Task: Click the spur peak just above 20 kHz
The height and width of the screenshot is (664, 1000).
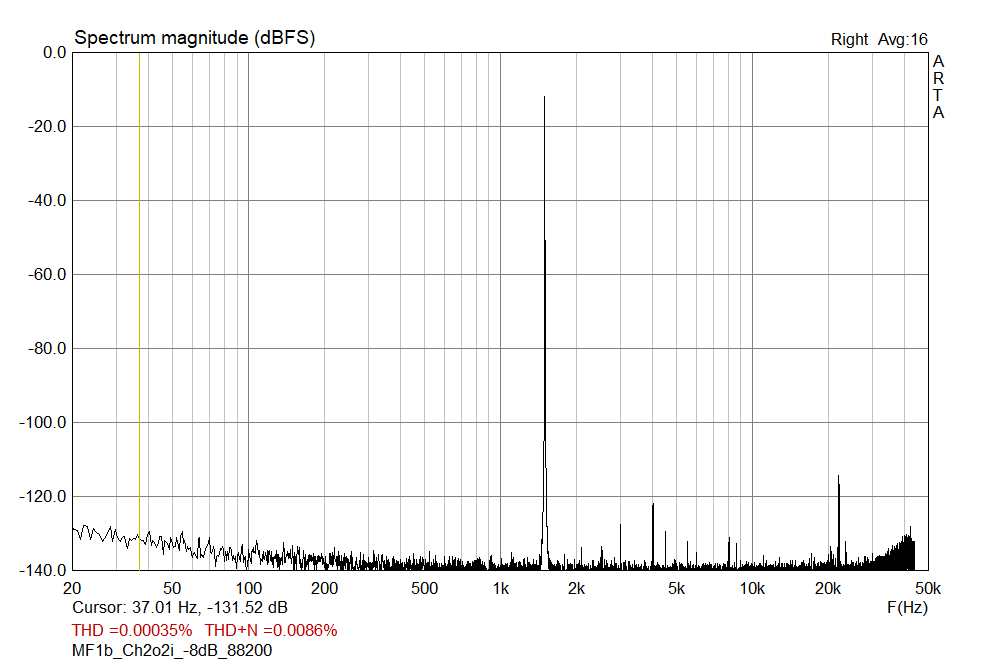Action: click(839, 522)
